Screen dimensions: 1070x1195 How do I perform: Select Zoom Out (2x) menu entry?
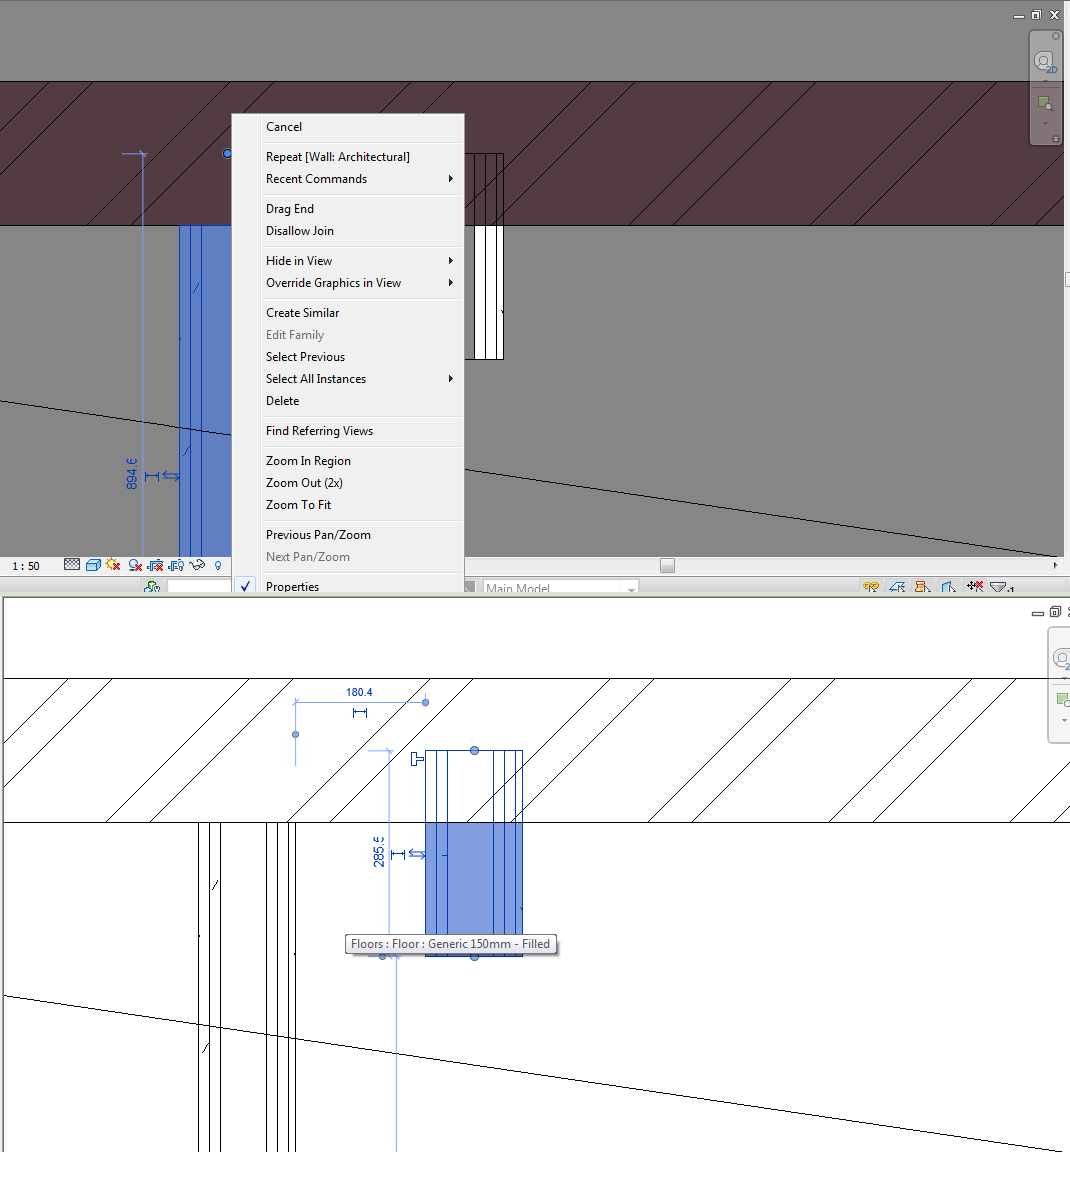pos(348,482)
